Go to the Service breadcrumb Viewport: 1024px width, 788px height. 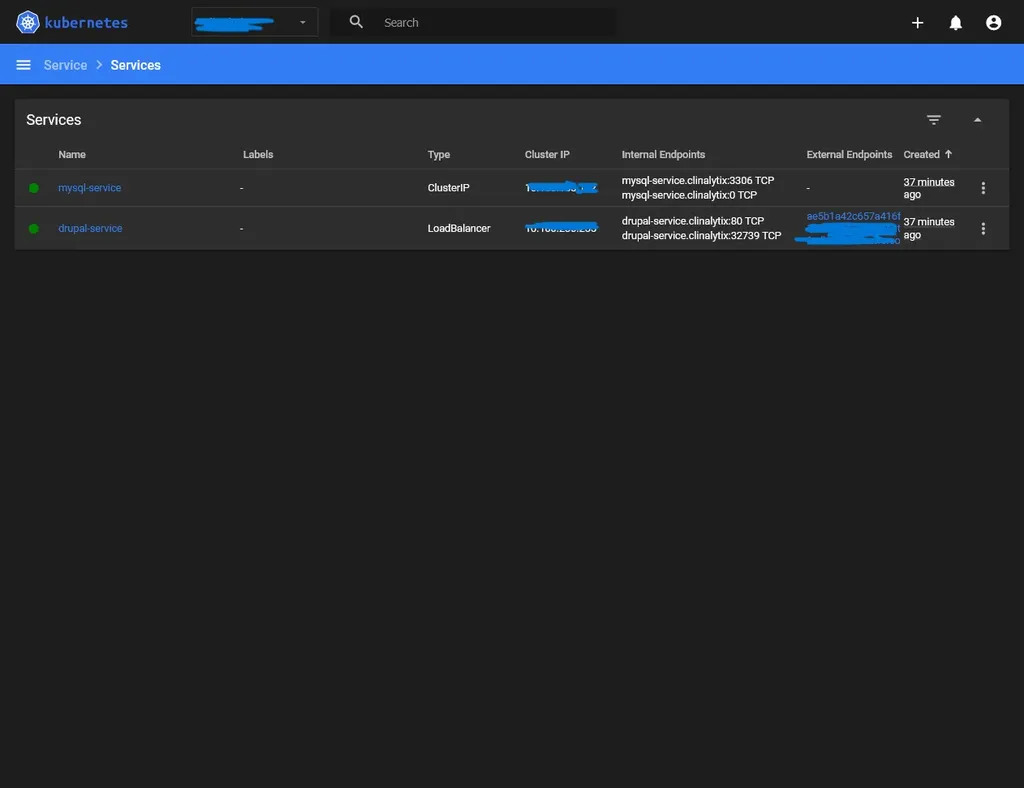click(x=65, y=65)
